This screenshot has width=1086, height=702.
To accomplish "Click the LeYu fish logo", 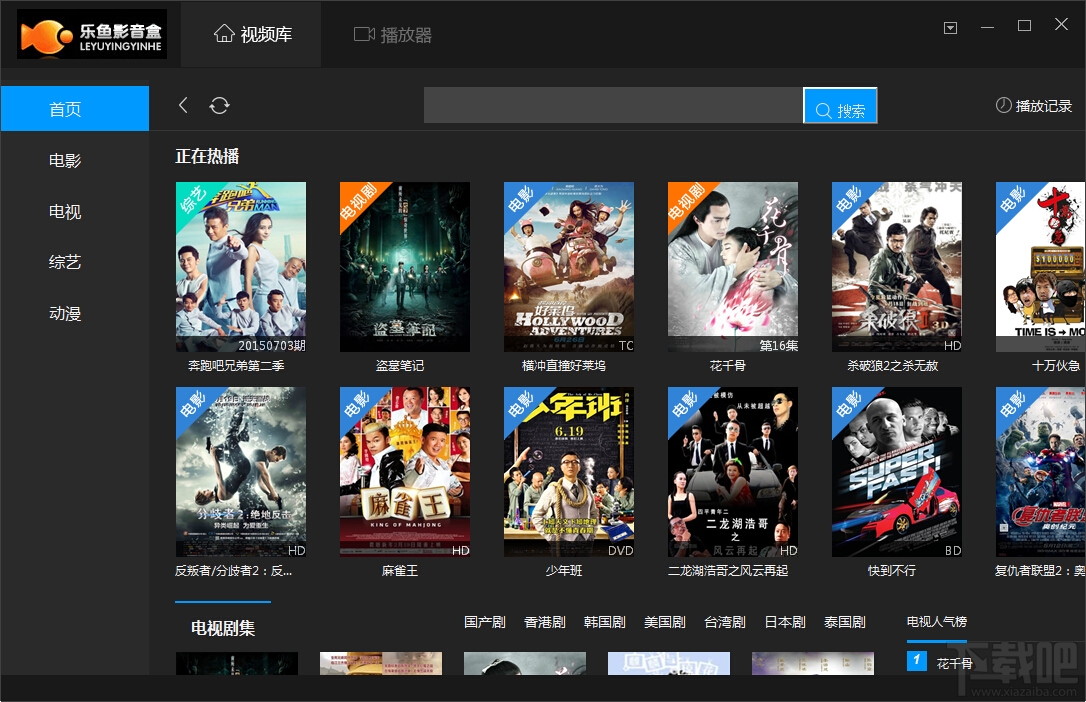I will coord(91,34).
